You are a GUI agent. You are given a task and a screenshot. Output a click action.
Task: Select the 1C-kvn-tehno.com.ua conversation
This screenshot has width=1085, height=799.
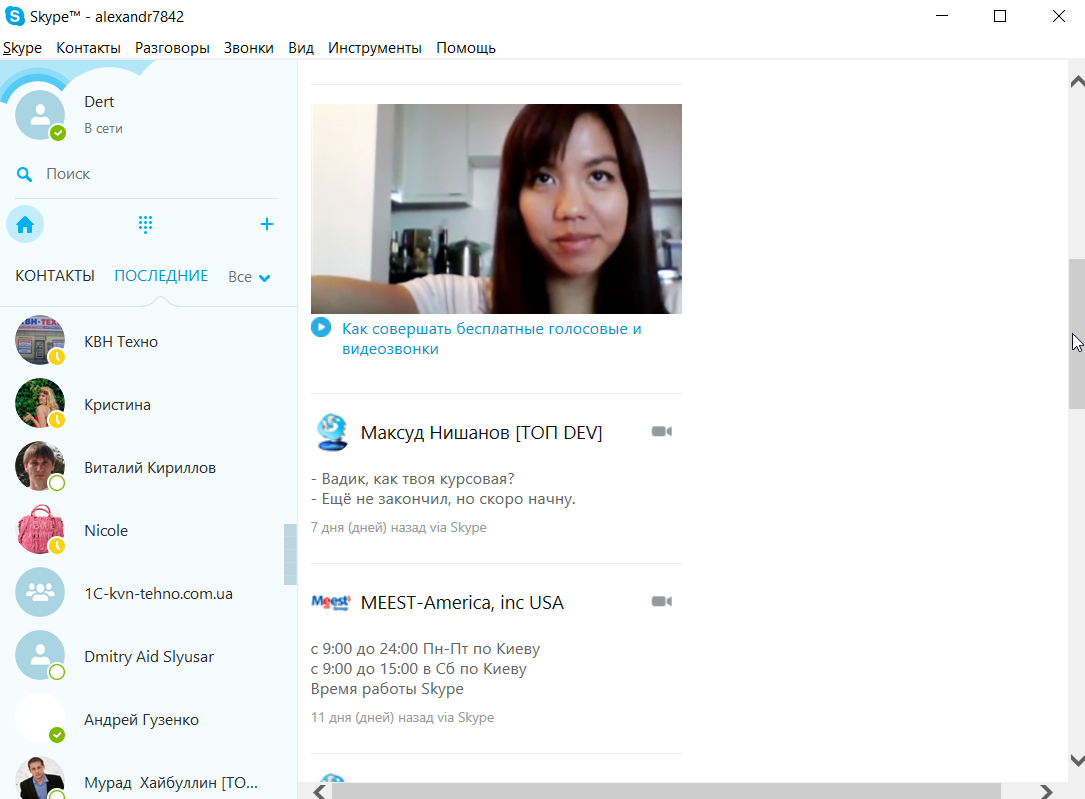point(142,592)
